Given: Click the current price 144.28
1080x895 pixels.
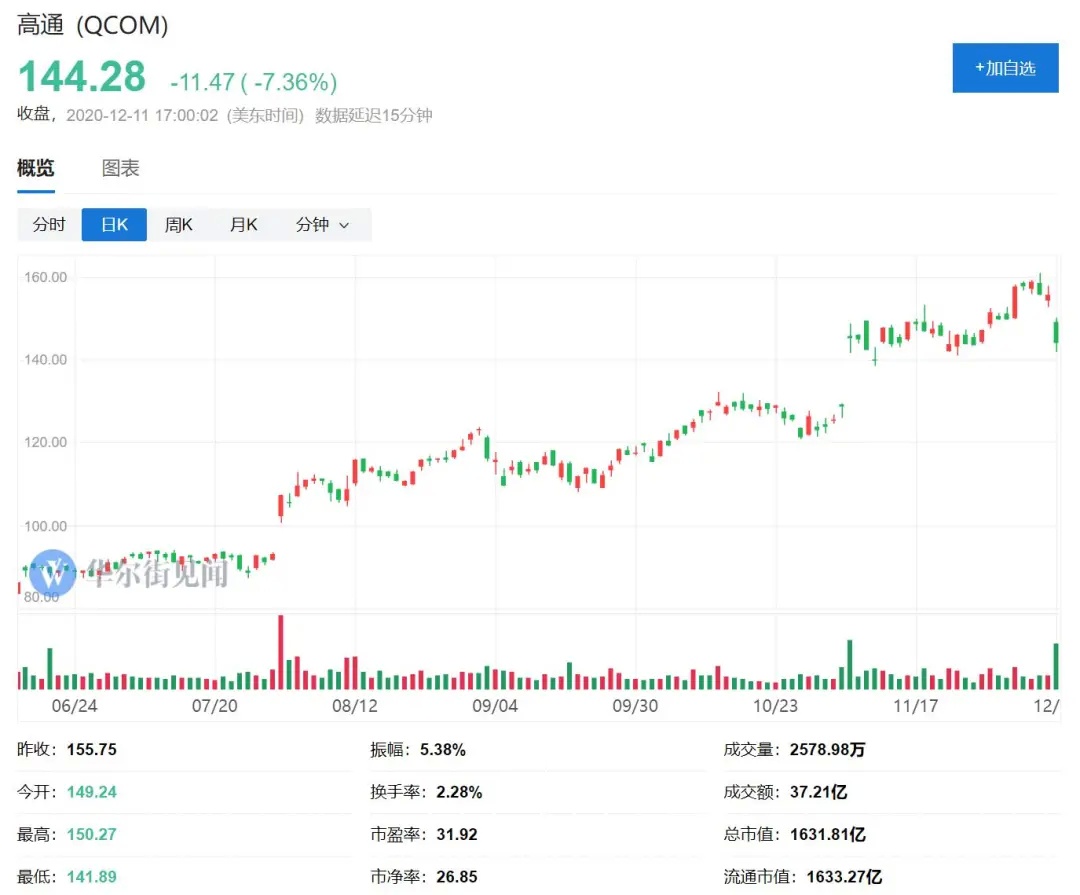Looking at the screenshot, I should [x=82, y=76].
